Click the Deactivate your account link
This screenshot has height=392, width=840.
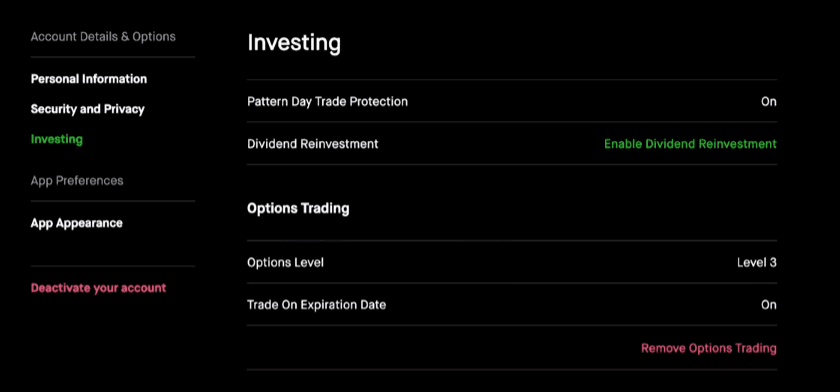pos(99,288)
